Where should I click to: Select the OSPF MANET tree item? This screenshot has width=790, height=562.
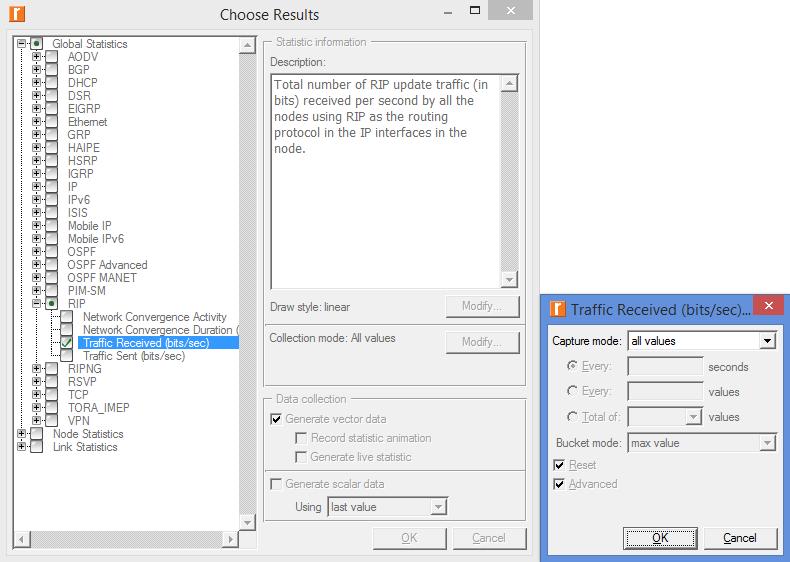tap(102, 278)
